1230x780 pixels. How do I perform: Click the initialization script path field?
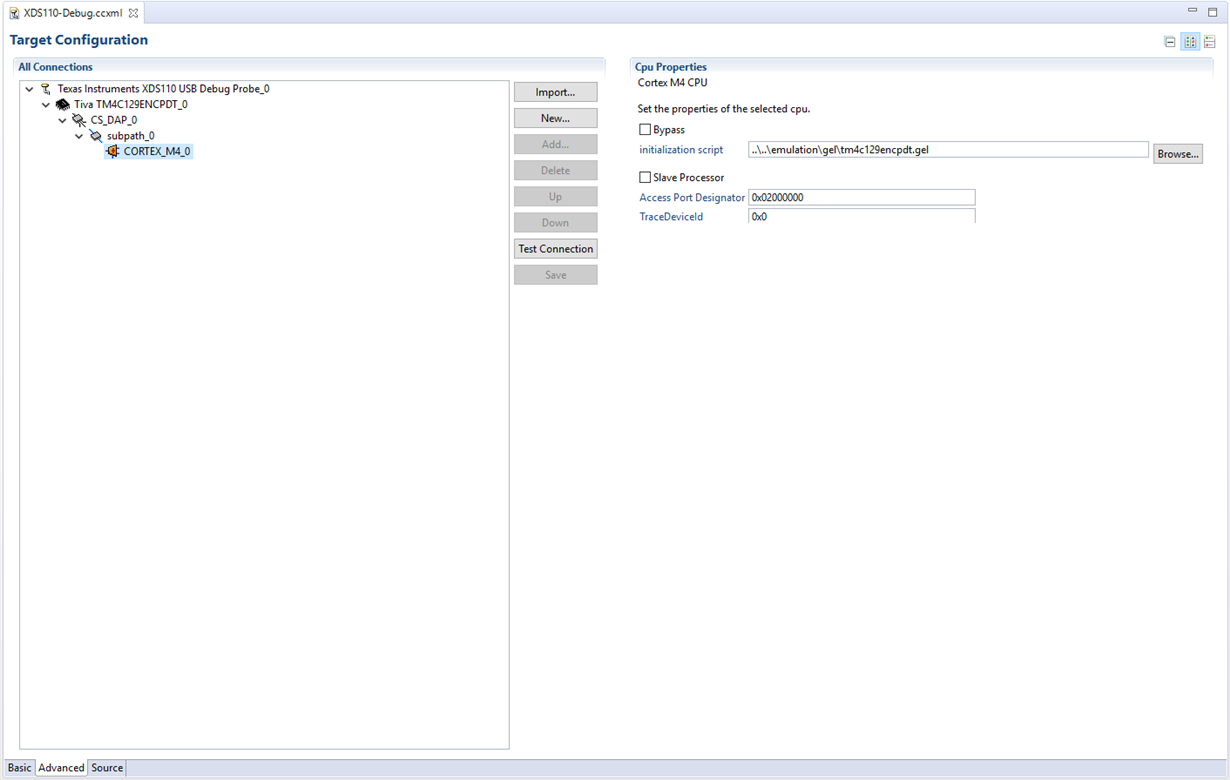(948, 150)
